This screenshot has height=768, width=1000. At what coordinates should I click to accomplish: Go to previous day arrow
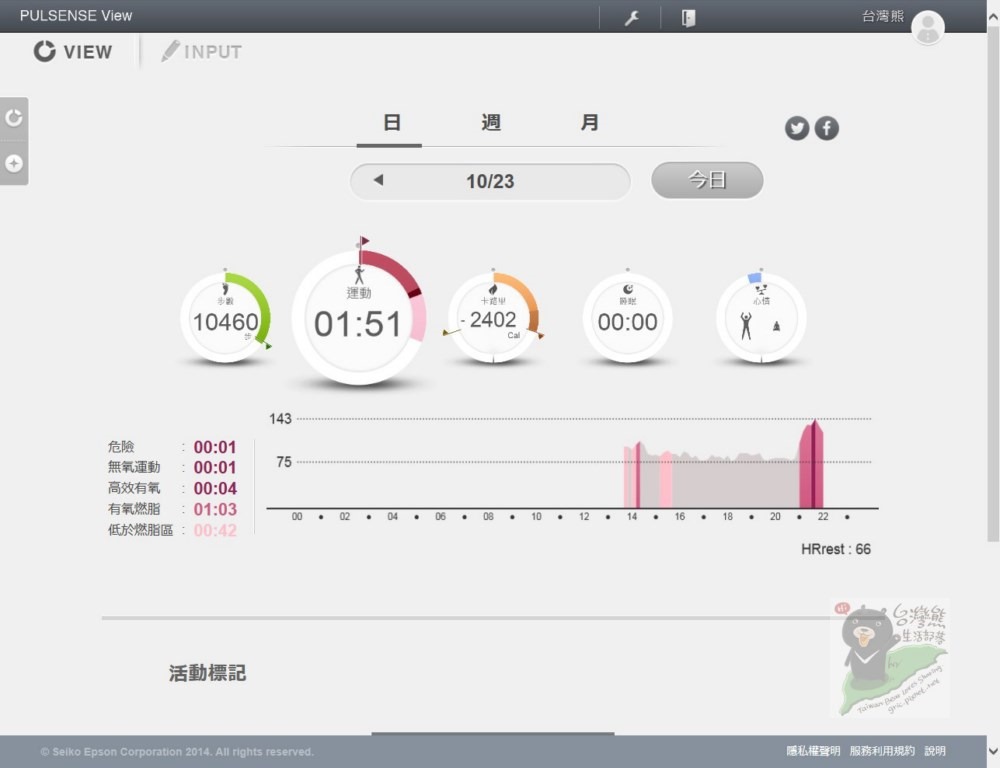[378, 181]
